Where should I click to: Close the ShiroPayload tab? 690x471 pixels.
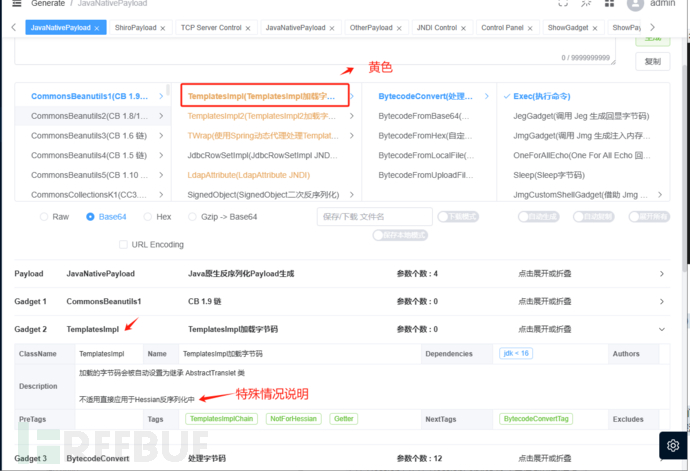click(x=163, y=28)
